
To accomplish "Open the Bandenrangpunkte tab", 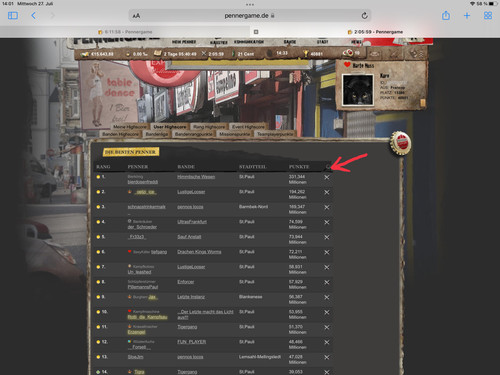I will [194, 134].
